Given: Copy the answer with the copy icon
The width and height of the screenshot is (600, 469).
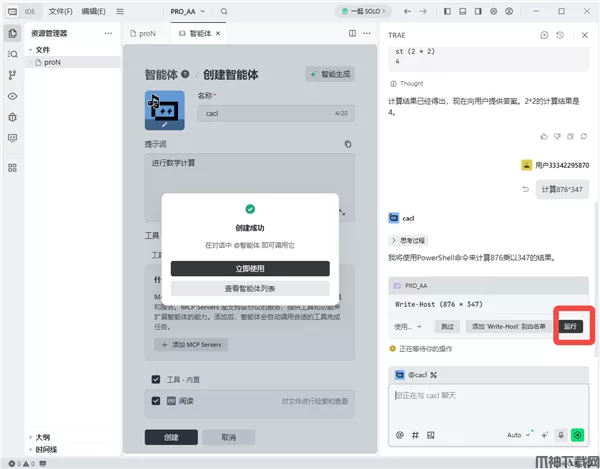Looking at the screenshot, I should [570, 136].
